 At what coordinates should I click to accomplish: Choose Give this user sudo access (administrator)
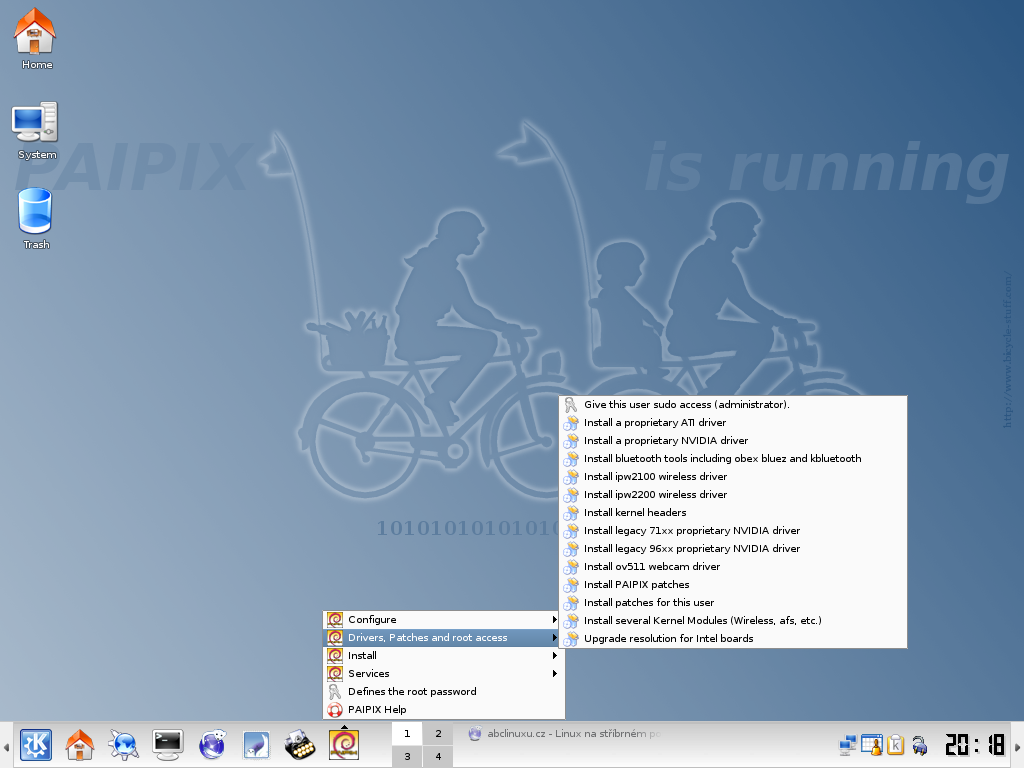[x=733, y=405]
